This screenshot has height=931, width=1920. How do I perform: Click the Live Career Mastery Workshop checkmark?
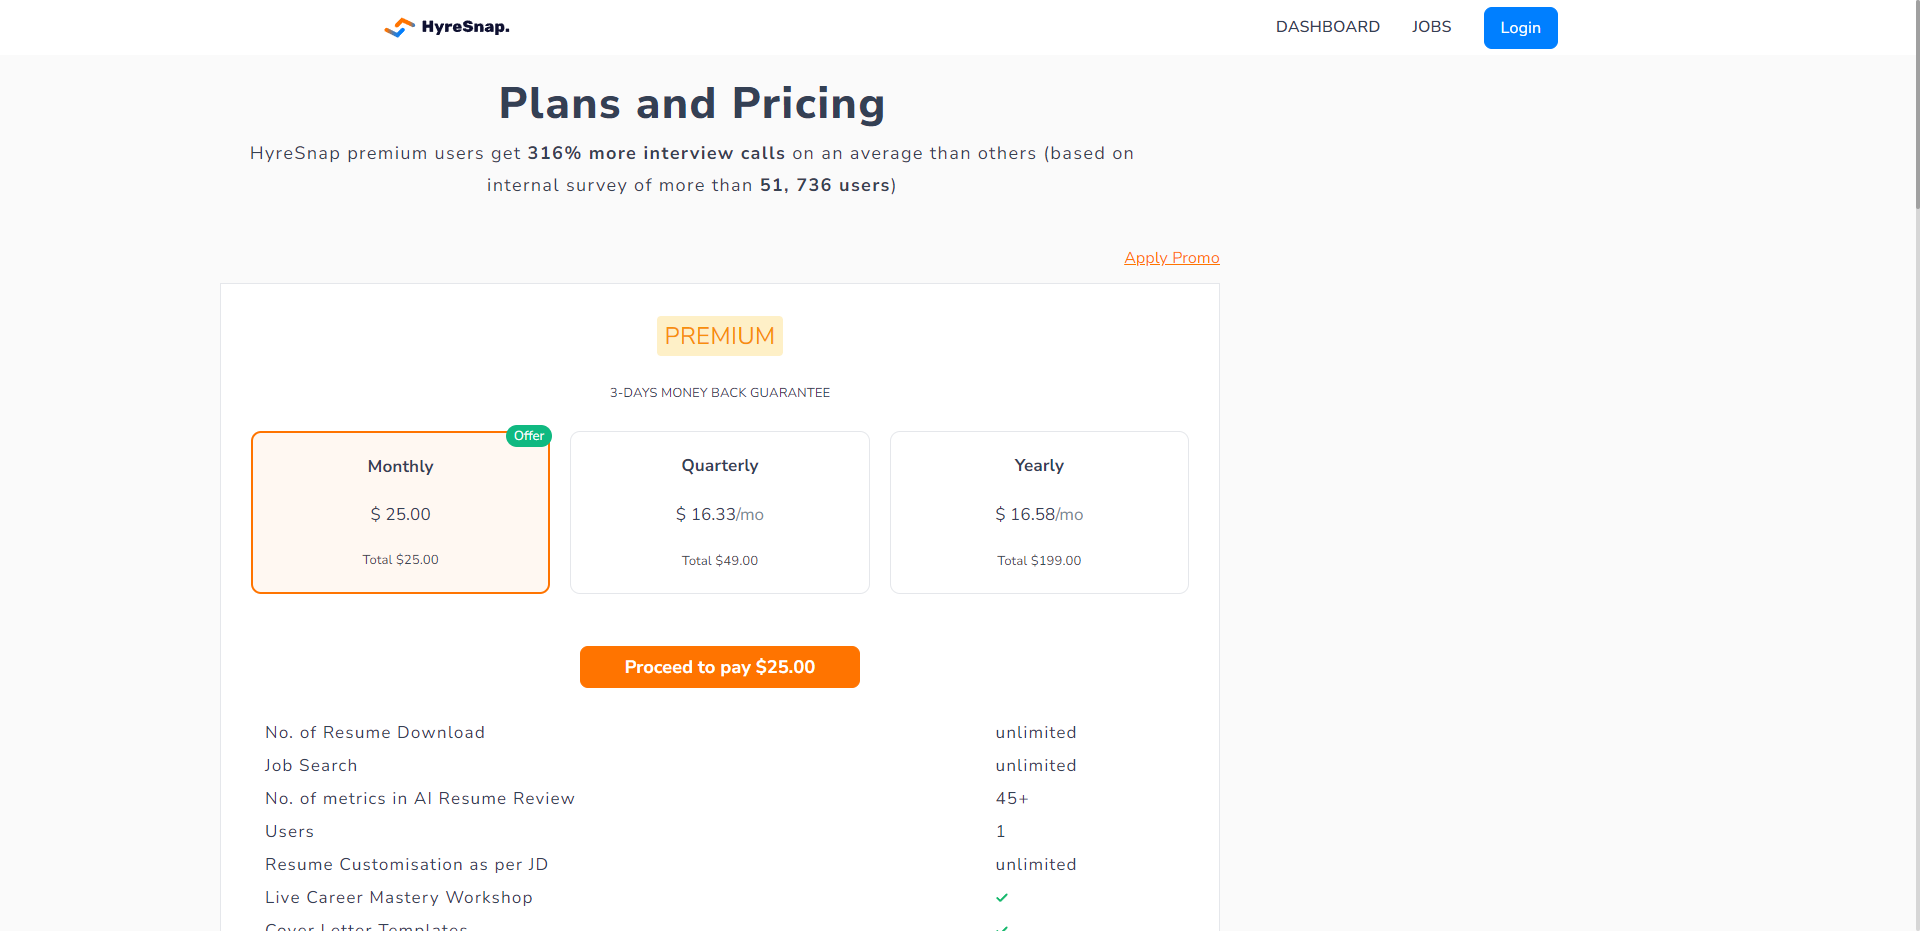pos(1002,898)
